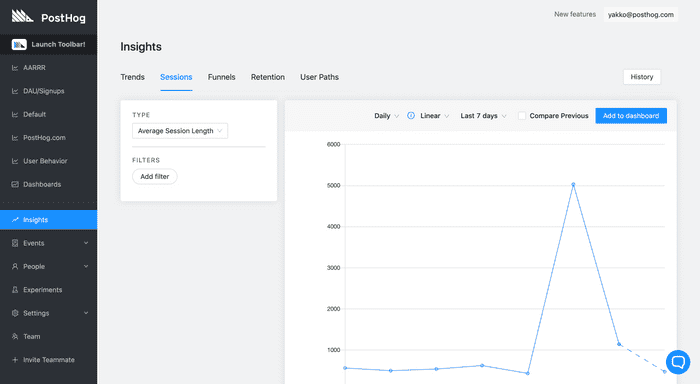The image size is (700, 384).
Task: Open Dashboards from the sidebar icon
Action: pyautogui.click(x=15, y=184)
